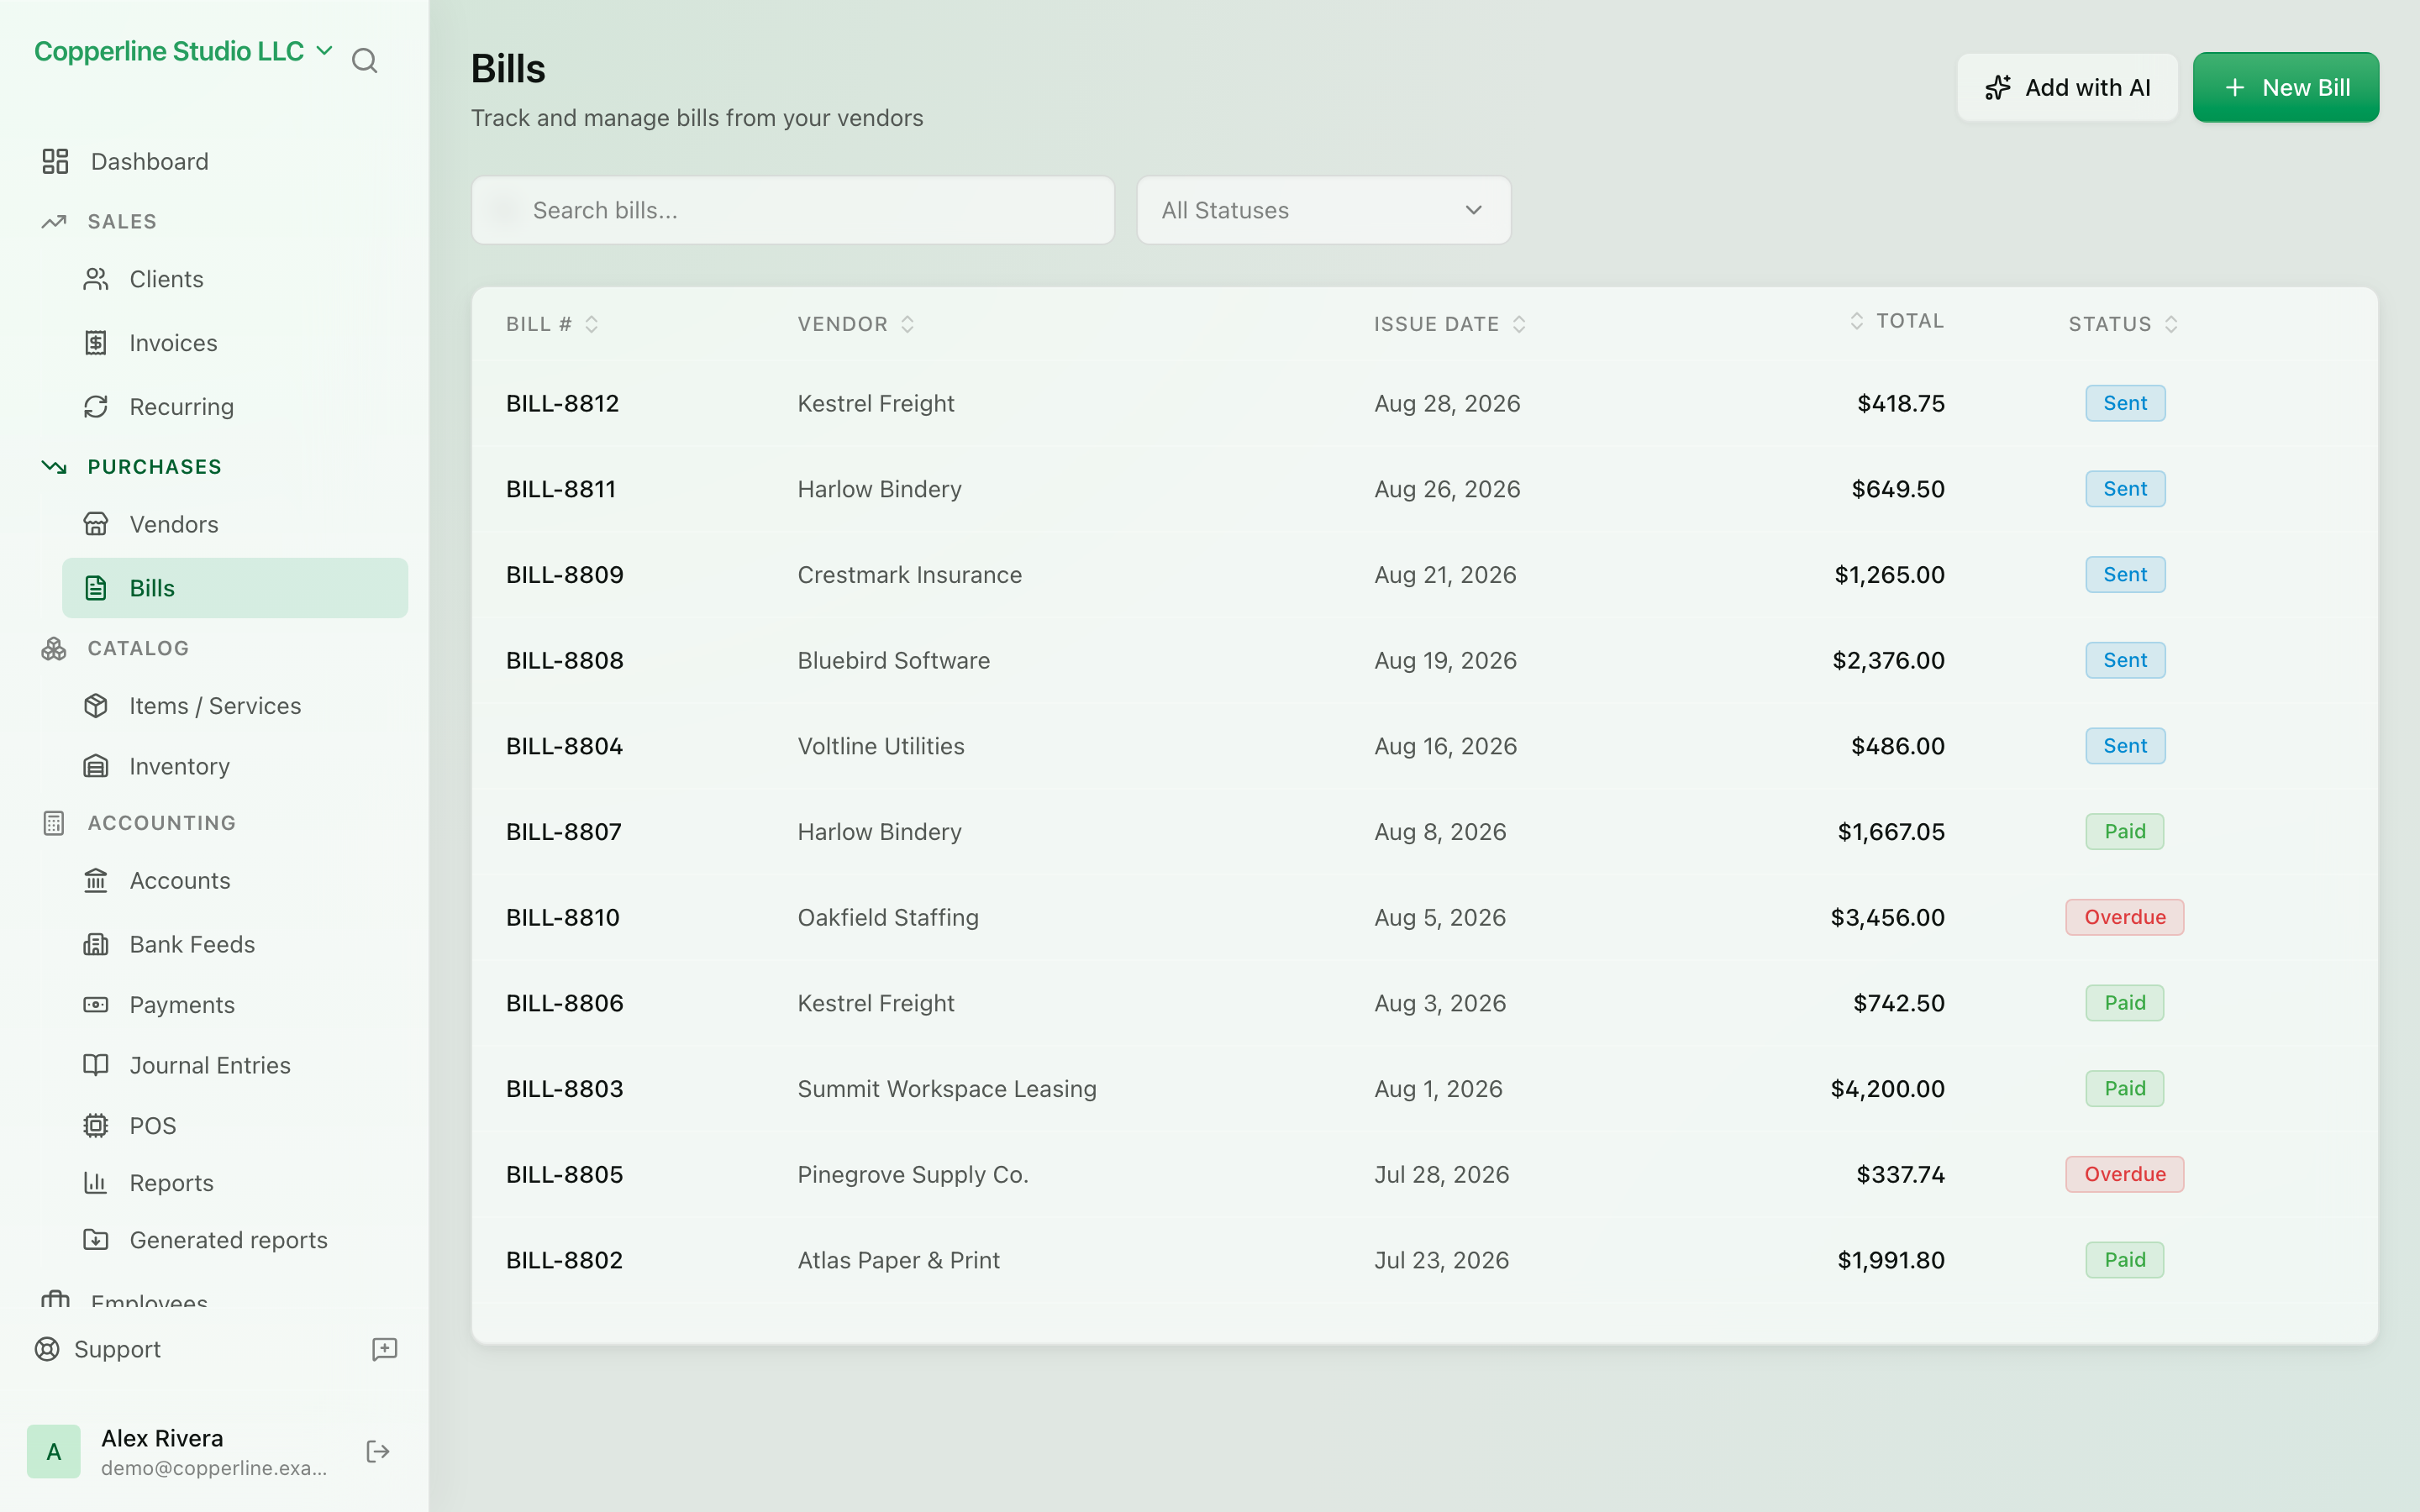Click the vendor Atlas Paper & Print
Viewport: 2420px width, 1512px height.
pyautogui.click(x=898, y=1260)
